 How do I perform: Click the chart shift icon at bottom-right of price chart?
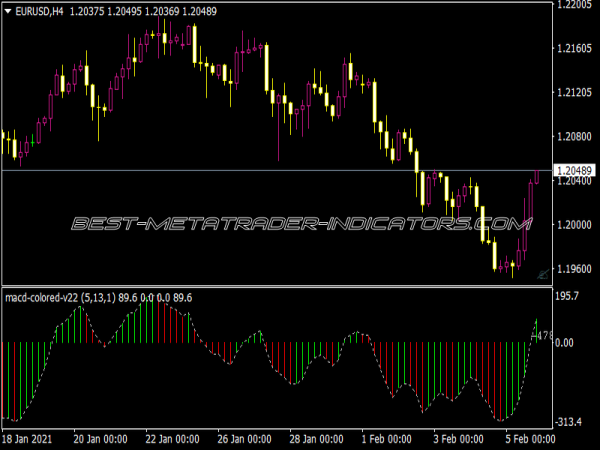pyautogui.click(x=543, y=274)
